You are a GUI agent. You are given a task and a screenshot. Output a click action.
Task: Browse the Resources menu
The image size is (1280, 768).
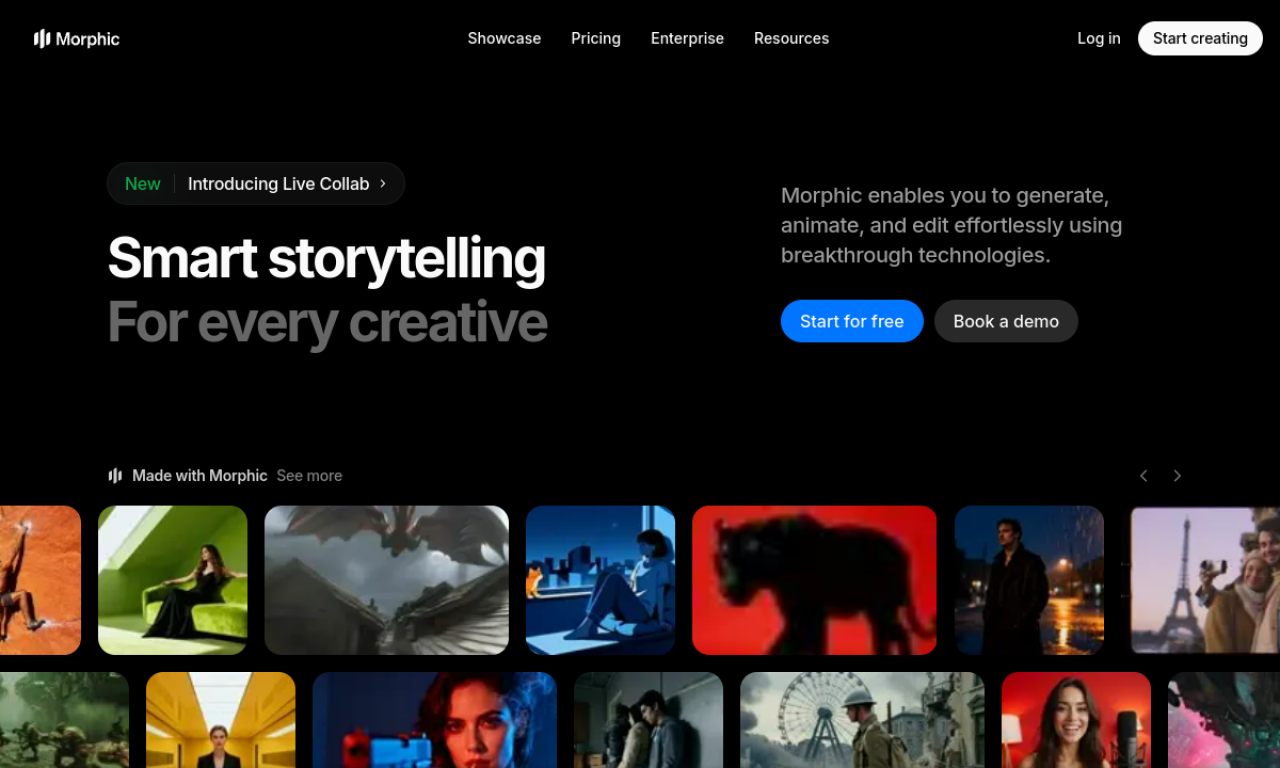(791, 38)
